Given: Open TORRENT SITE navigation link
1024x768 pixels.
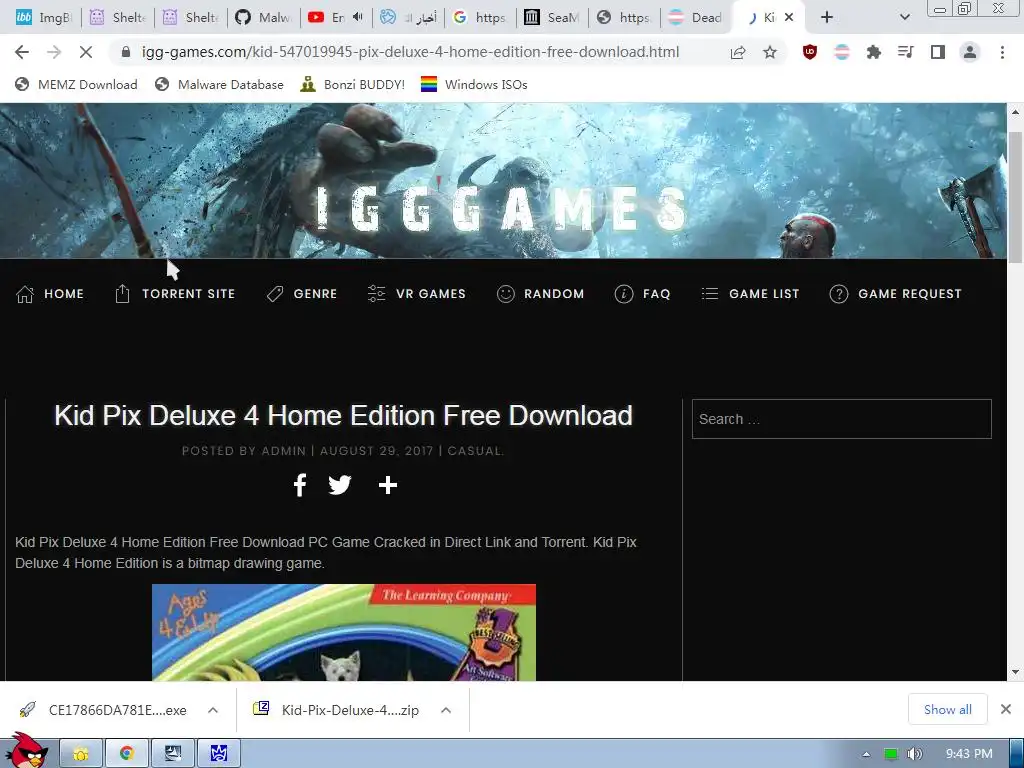Looking at the screenshot, I should pyautogui.click(x=175, y=294).
